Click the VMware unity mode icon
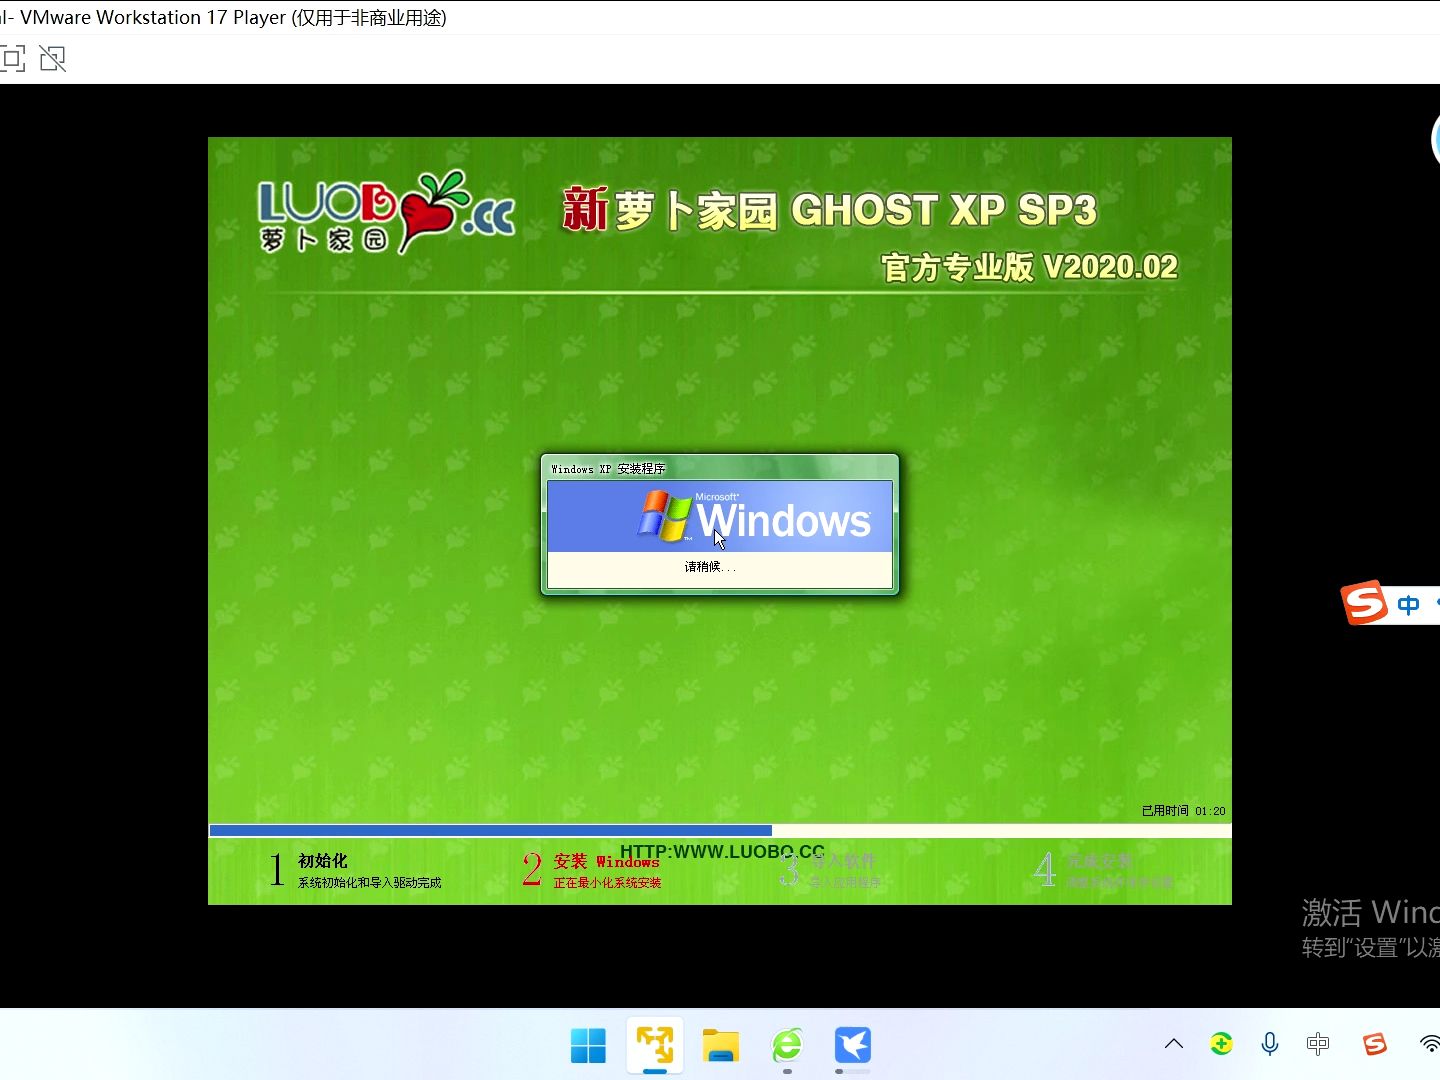1440x1080 pixels. [x=52, y=59]
